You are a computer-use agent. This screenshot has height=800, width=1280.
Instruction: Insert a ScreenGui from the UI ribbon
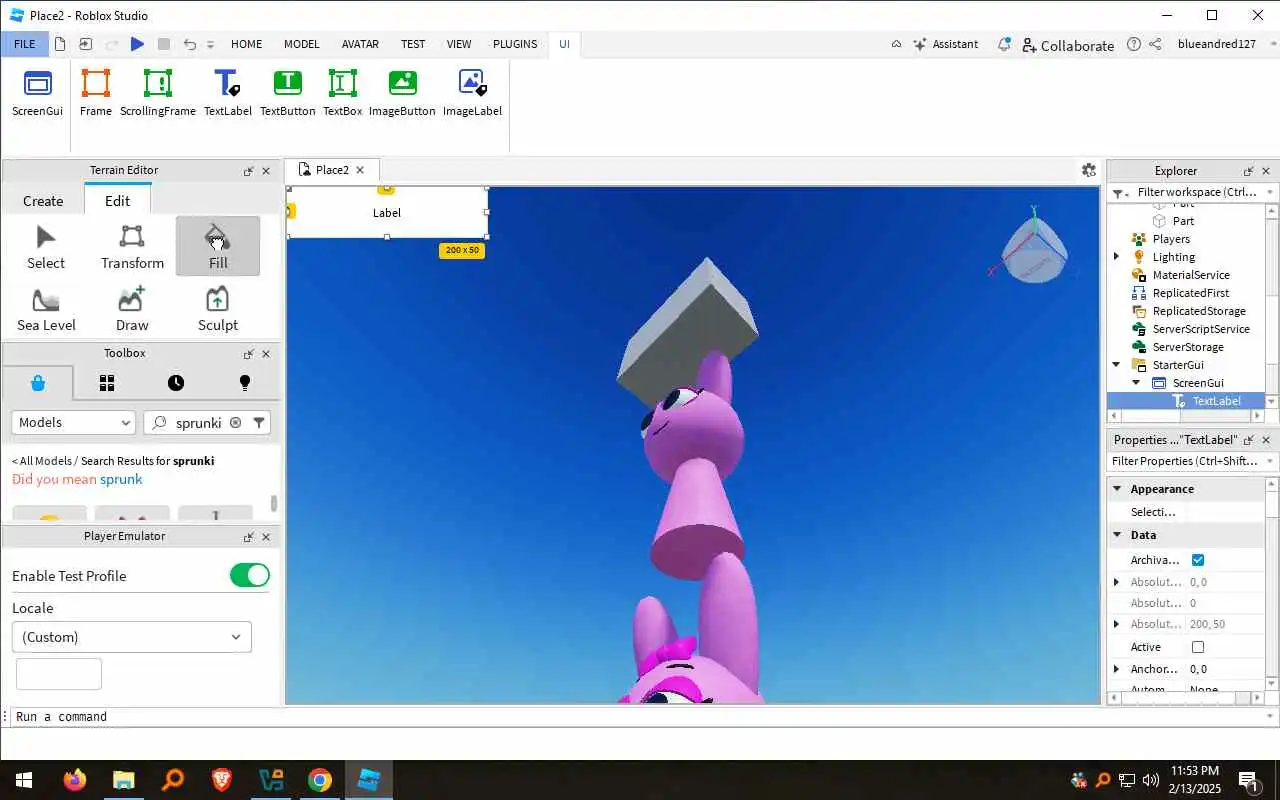[37, 94]
